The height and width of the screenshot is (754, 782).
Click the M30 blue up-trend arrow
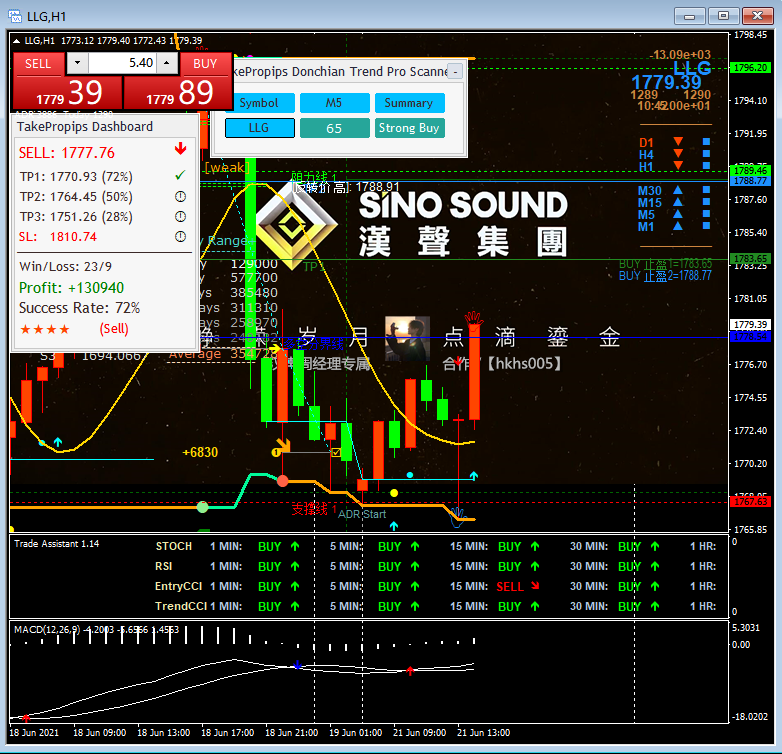pyautogui.click(x=678, y=189)
